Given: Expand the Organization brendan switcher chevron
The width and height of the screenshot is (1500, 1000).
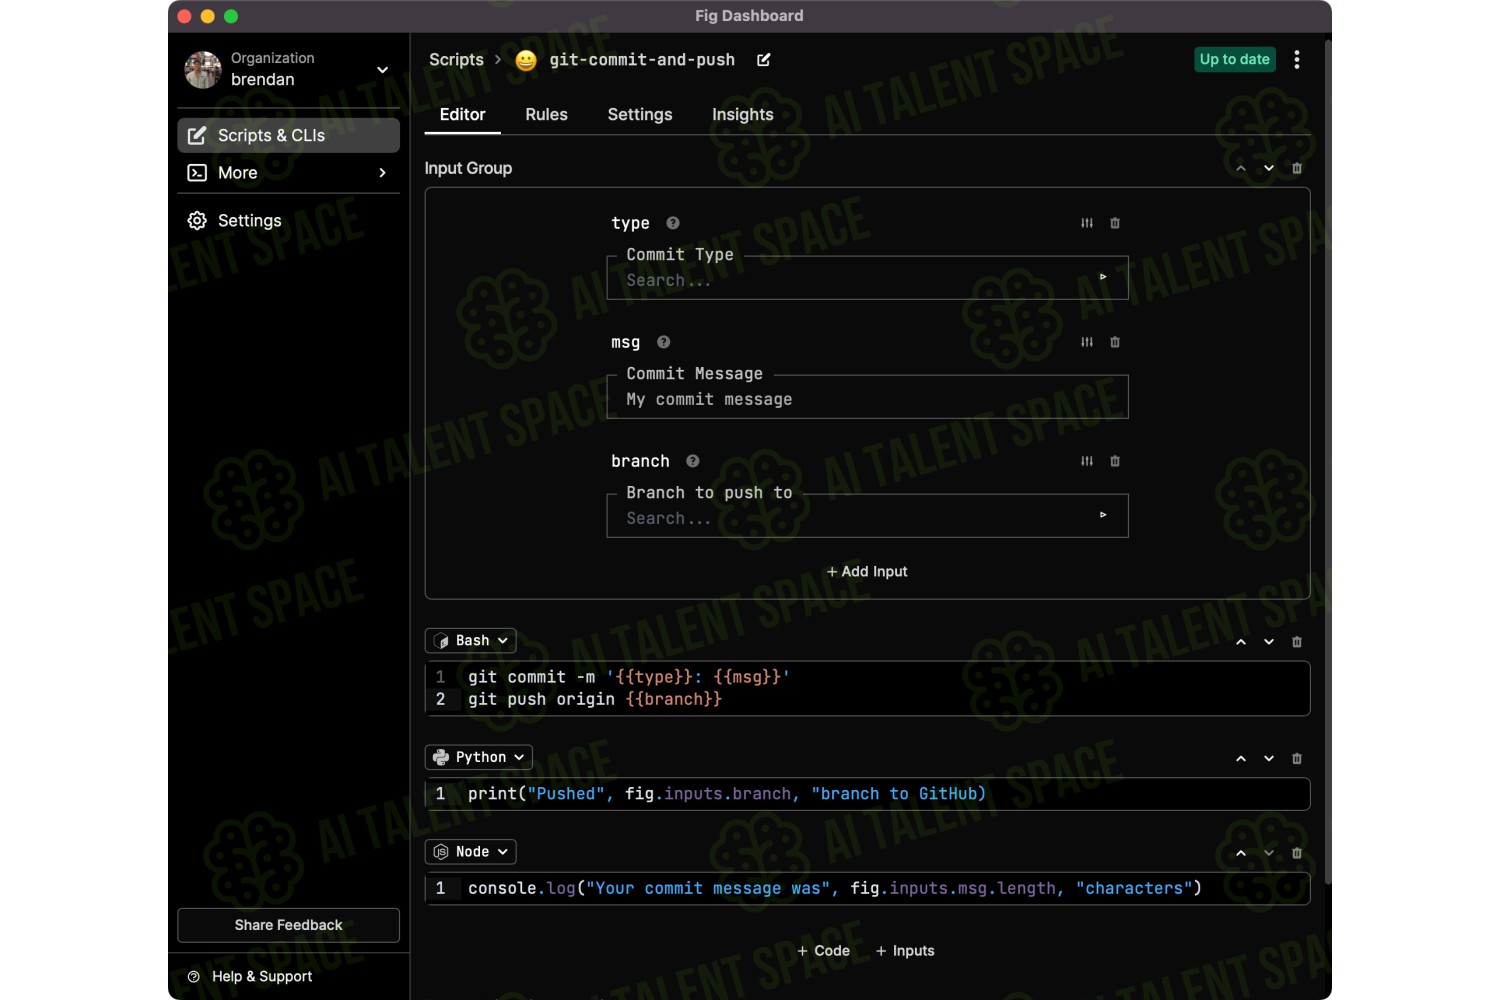Looking at the screenshot, I should coord(382,70).
